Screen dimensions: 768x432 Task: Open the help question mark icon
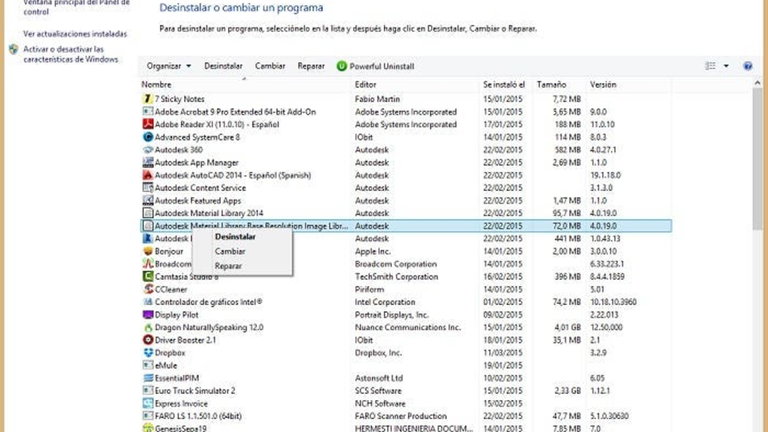click(747, 66)
